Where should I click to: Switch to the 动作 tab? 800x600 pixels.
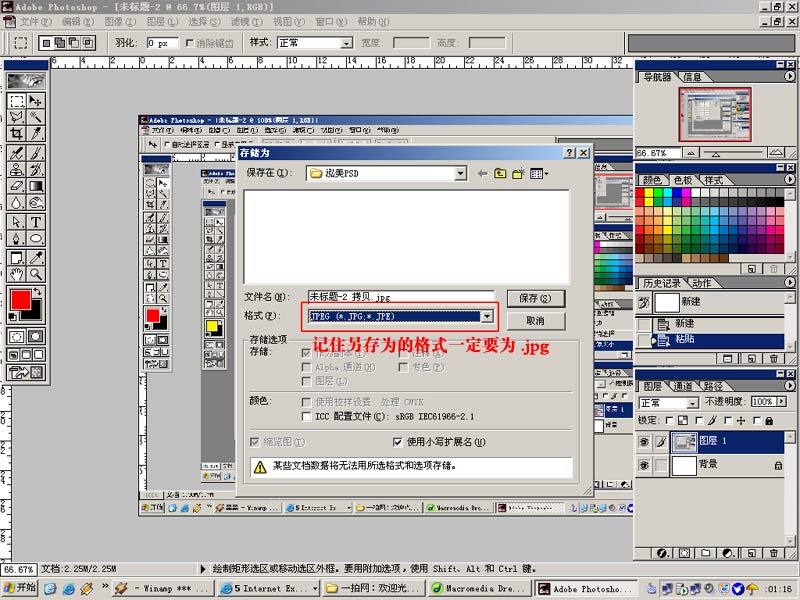tap(702, 283)
